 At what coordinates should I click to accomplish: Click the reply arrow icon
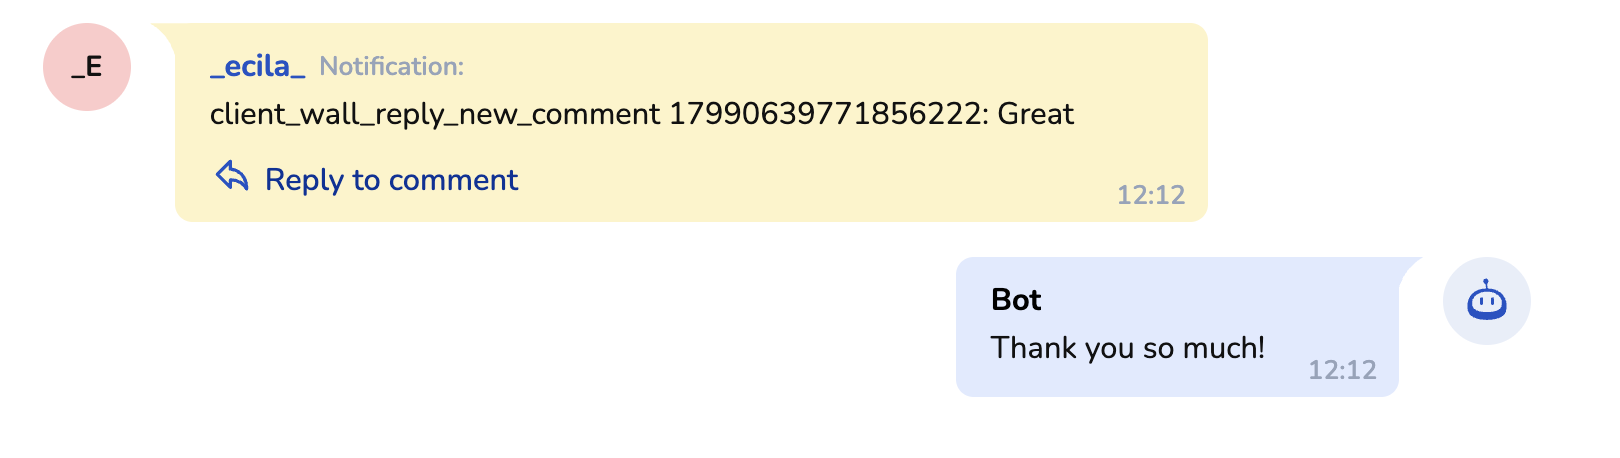[232, 177]
